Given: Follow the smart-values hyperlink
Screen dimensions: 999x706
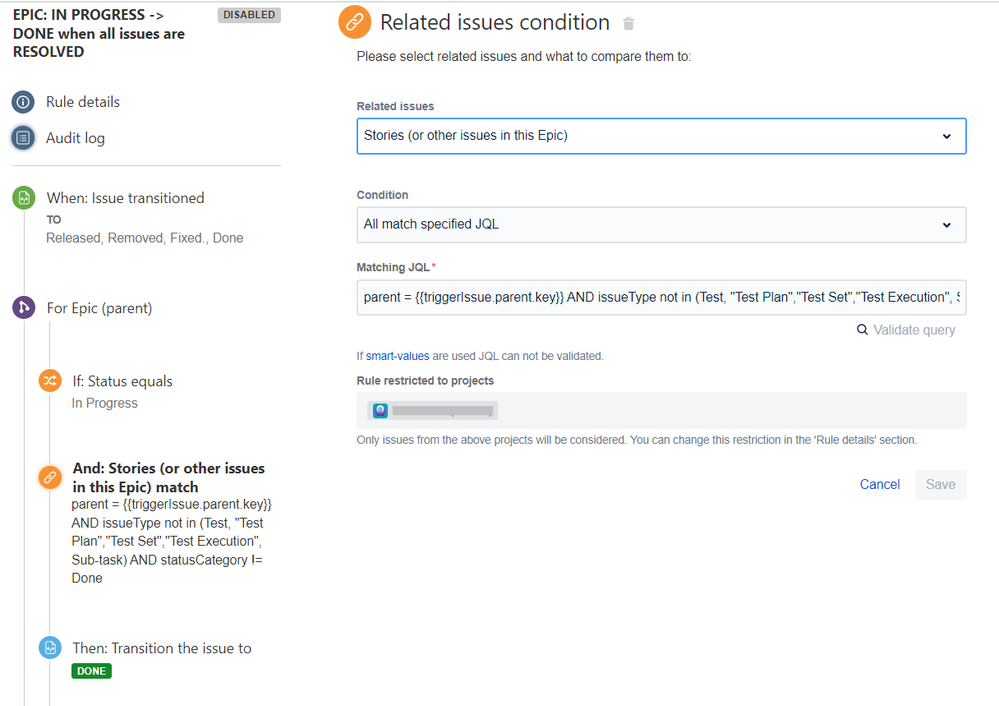Looking at the screenshot, I should click(398, 356).
